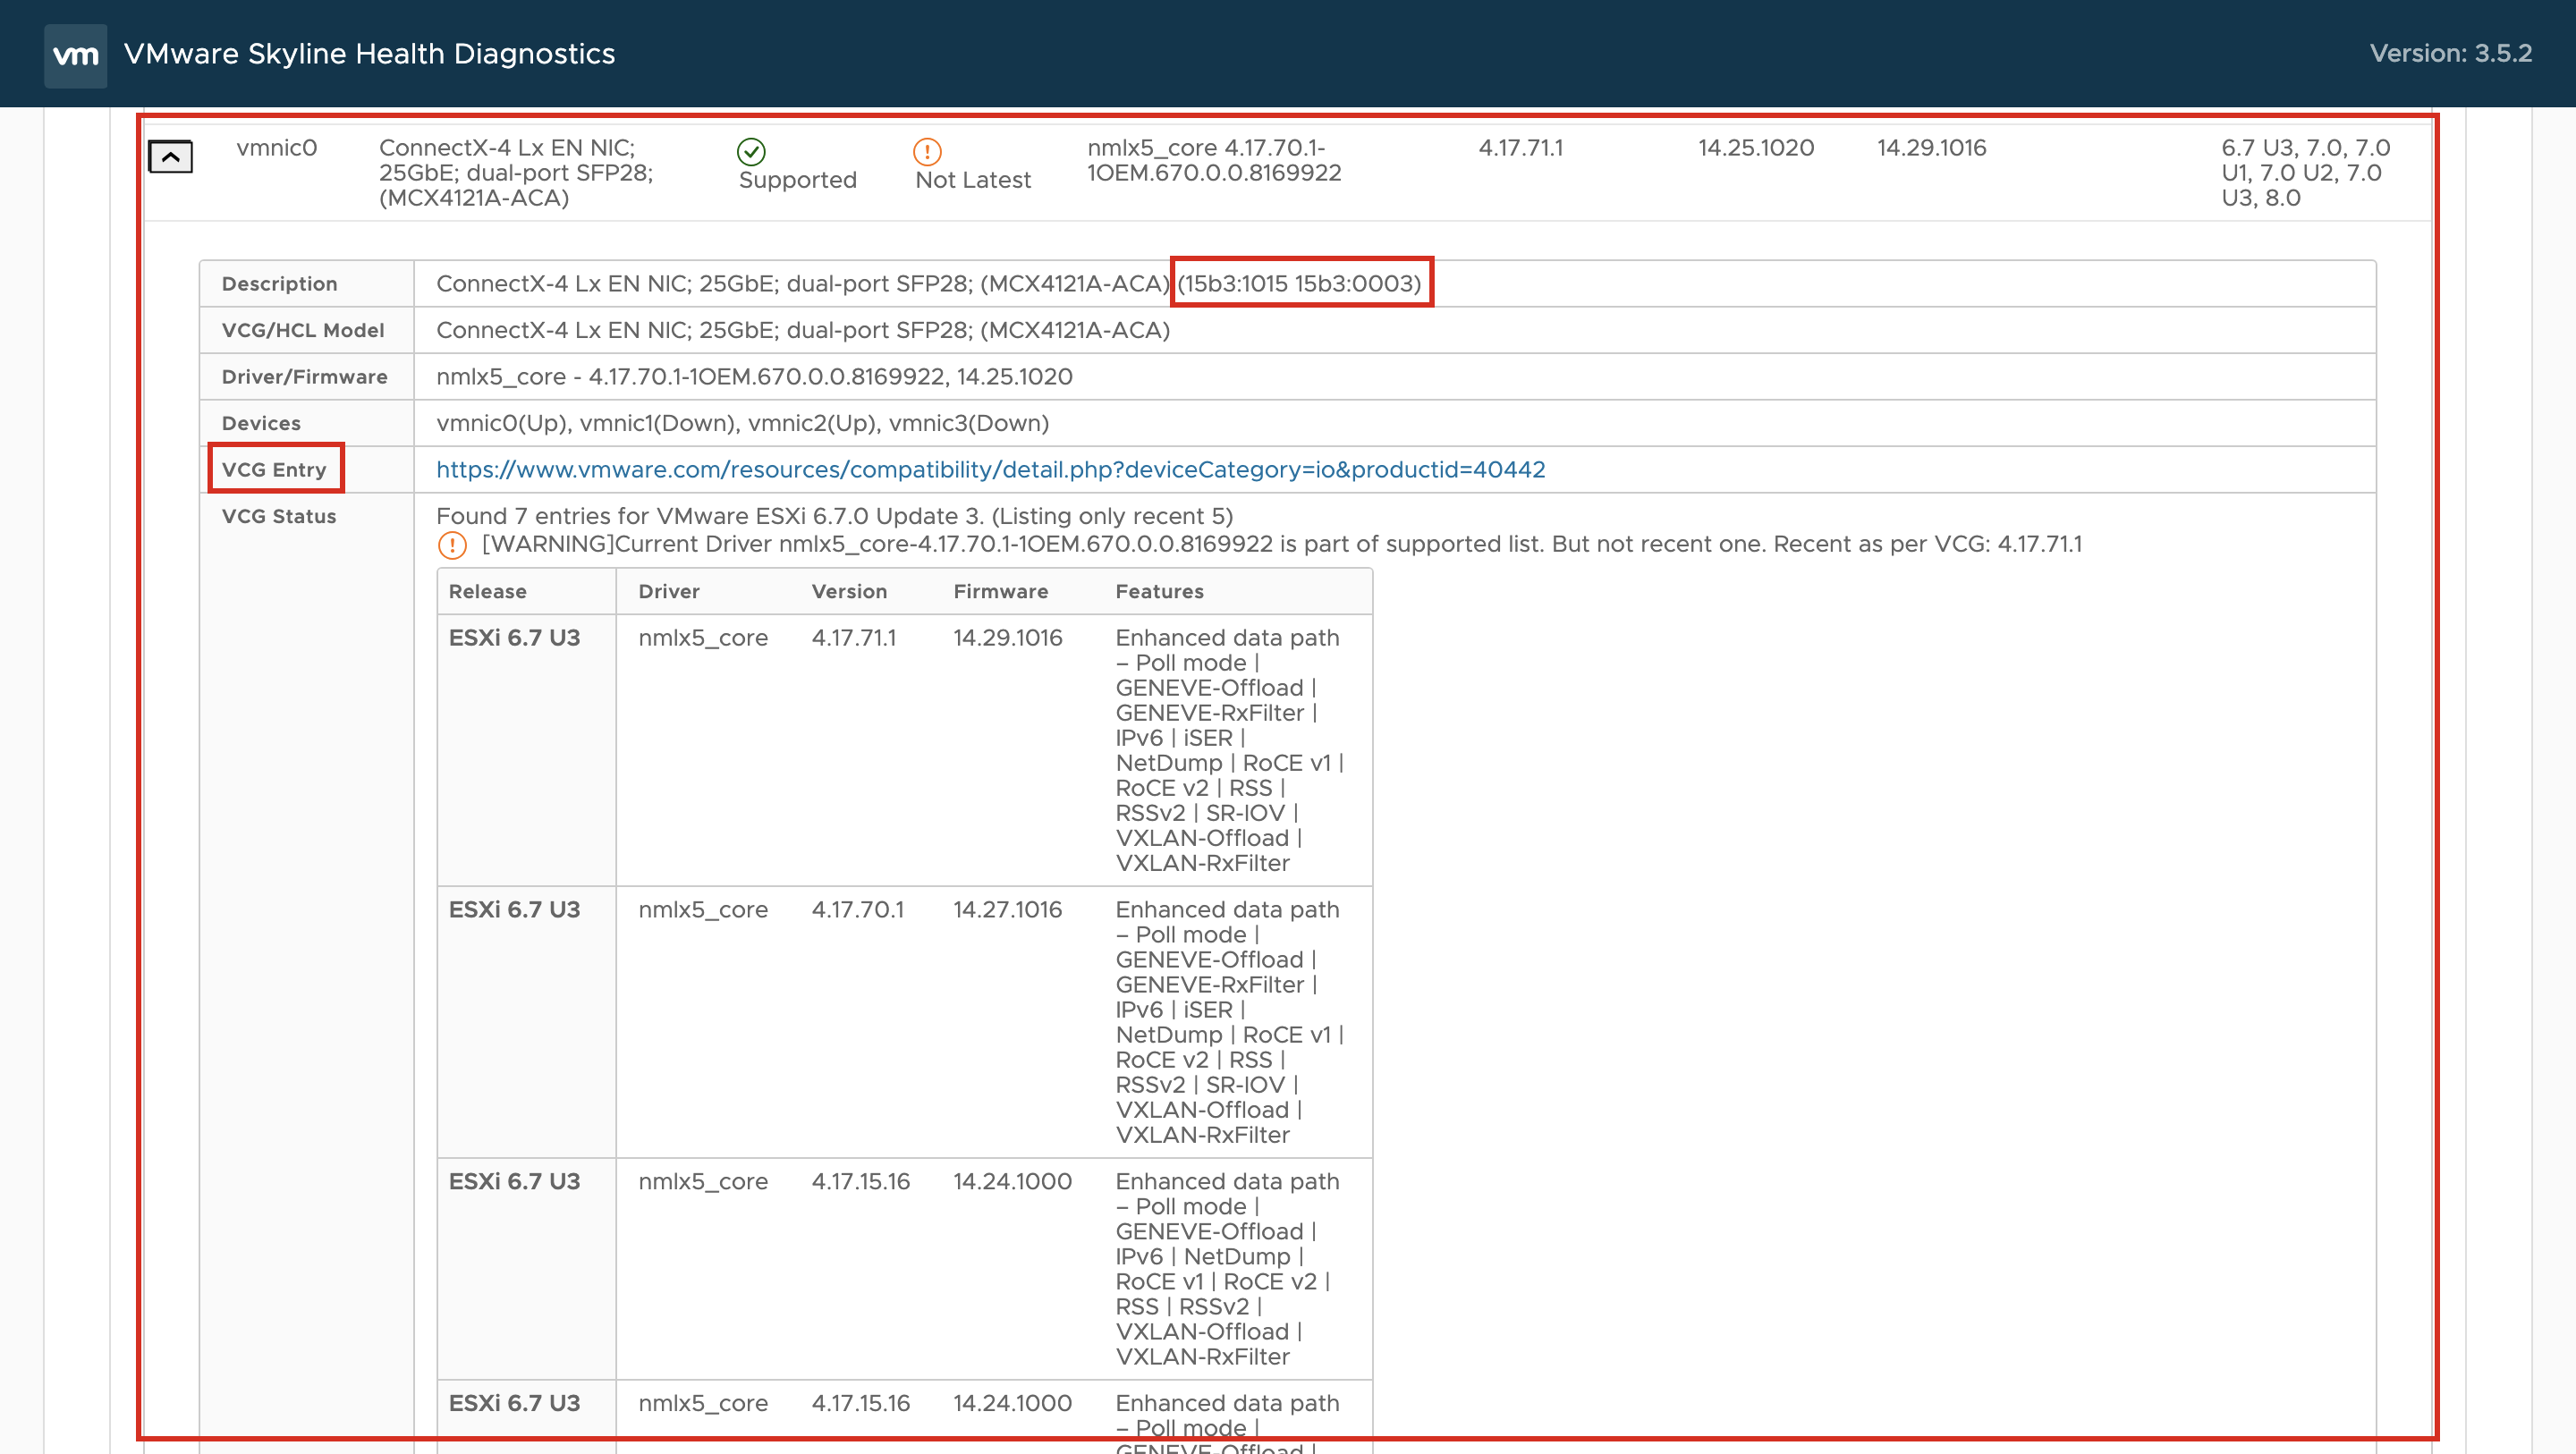
Task: Click the Description label cell
Action: (306, 283)
